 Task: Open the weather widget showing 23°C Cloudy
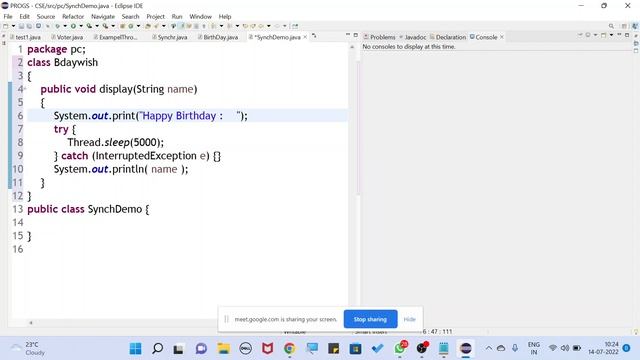tap(29, 349)
